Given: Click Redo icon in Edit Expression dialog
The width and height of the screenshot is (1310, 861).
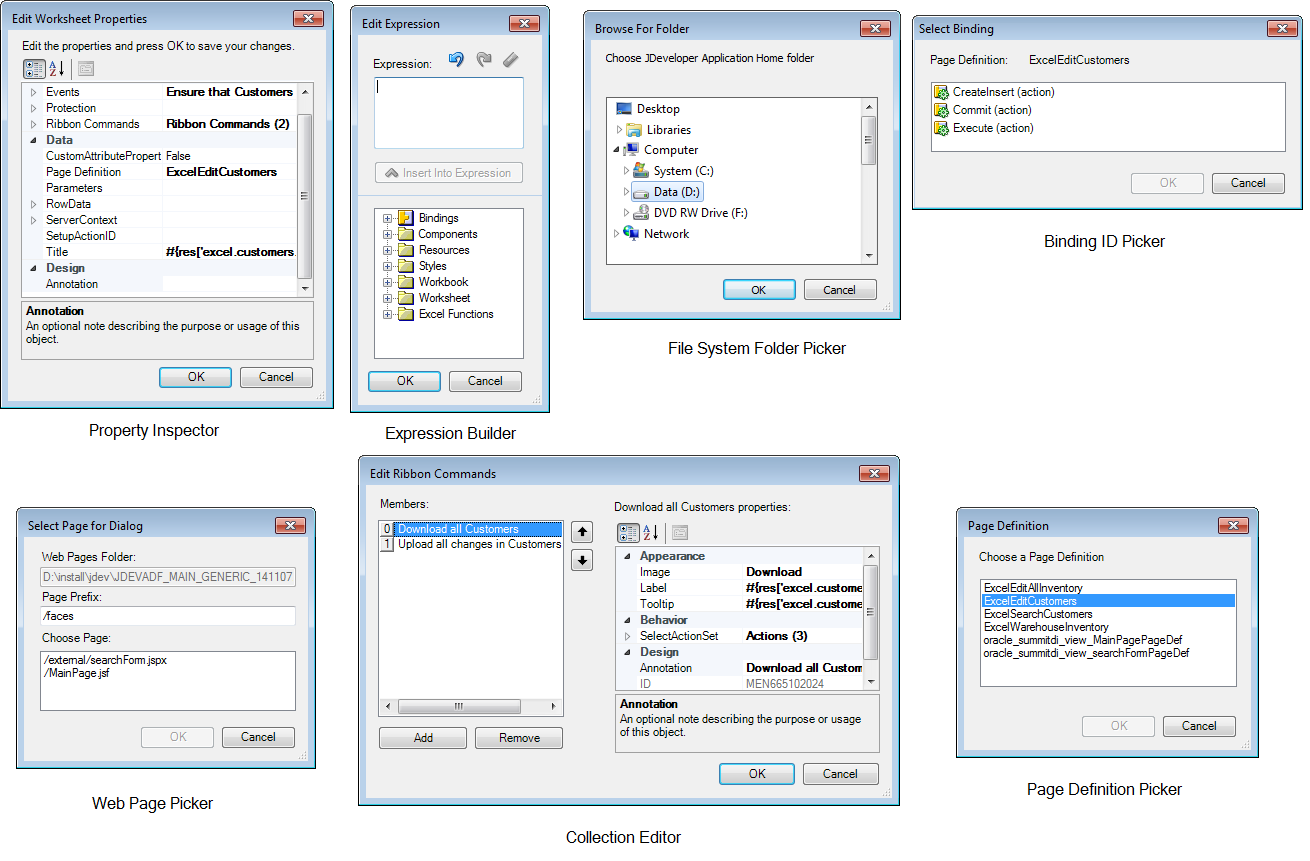Looking at the screenshot, I should click(484, 61).
